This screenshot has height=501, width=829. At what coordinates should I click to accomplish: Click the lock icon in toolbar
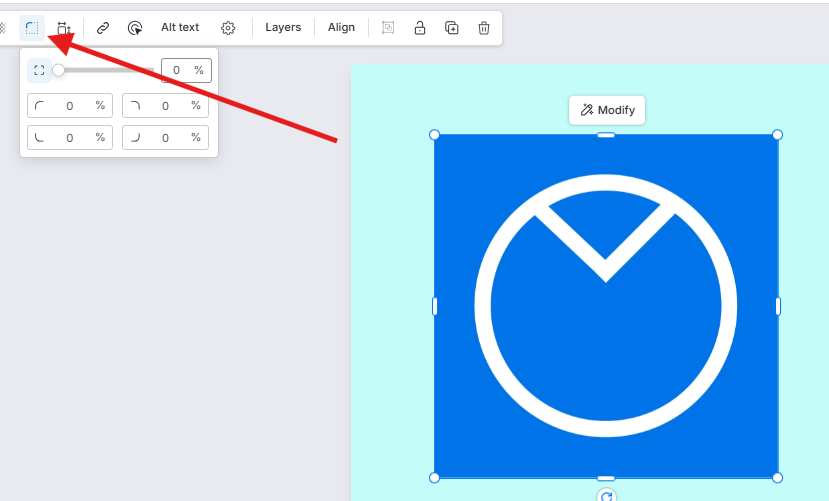click(420, 28)
